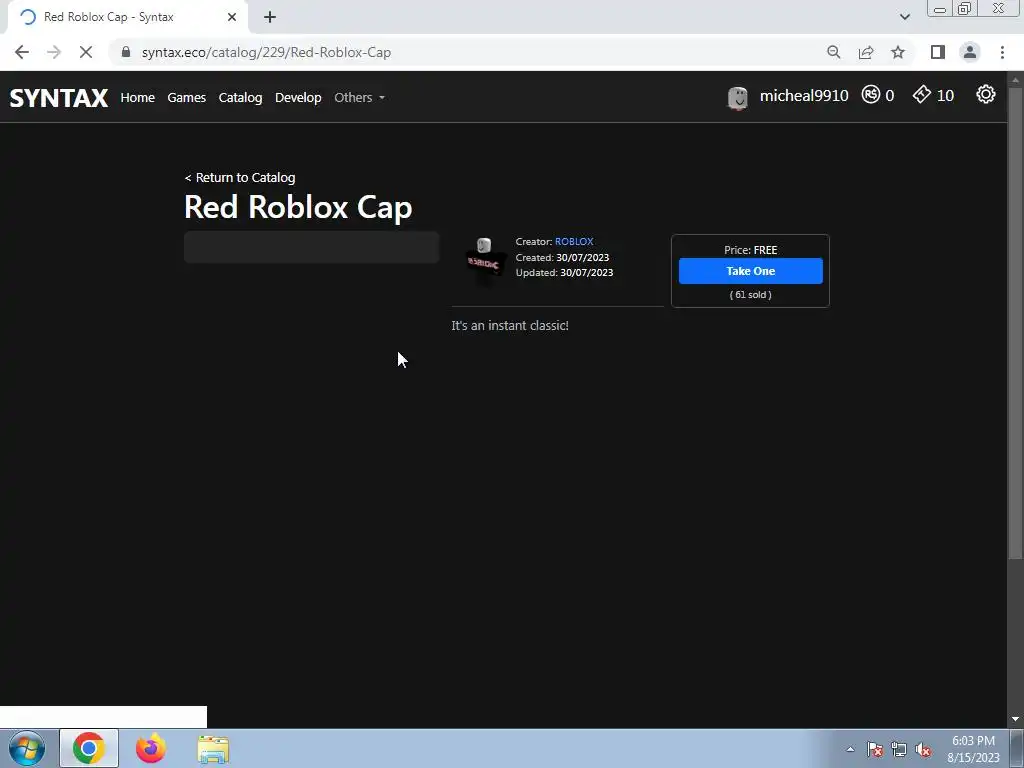This screenshot has width=1024, height=768.
Task: Open the Catalog page
Action: [240, 97]
